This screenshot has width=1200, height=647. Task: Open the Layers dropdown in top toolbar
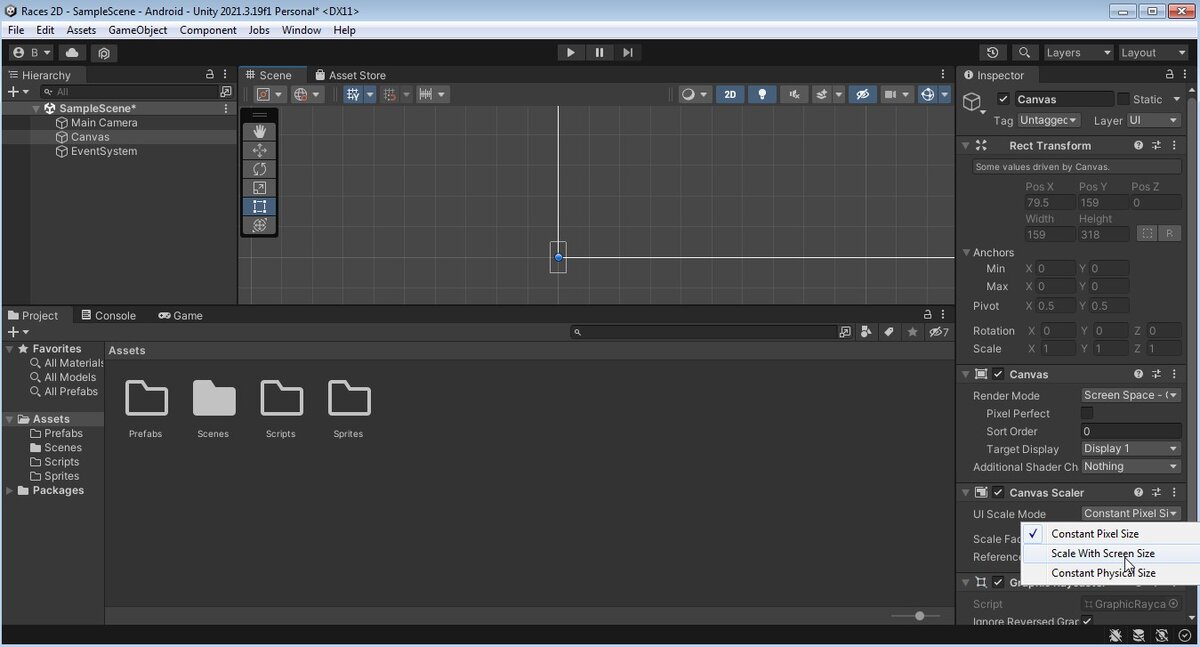(x=1078, y=53)
